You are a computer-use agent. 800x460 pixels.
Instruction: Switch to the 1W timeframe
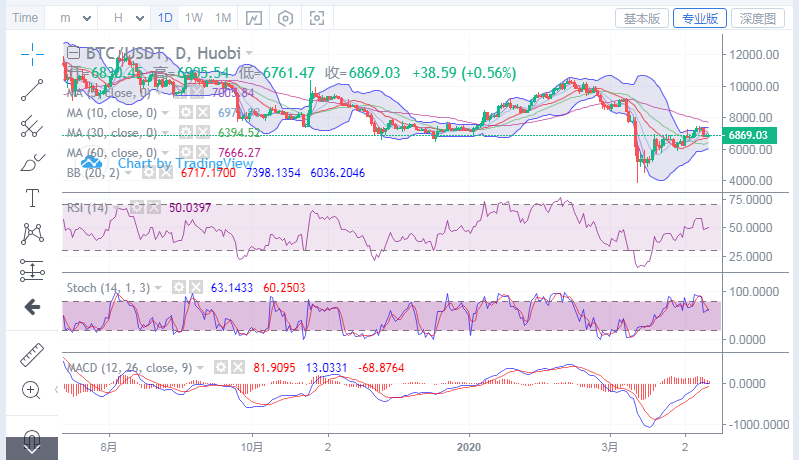(194, 18)
